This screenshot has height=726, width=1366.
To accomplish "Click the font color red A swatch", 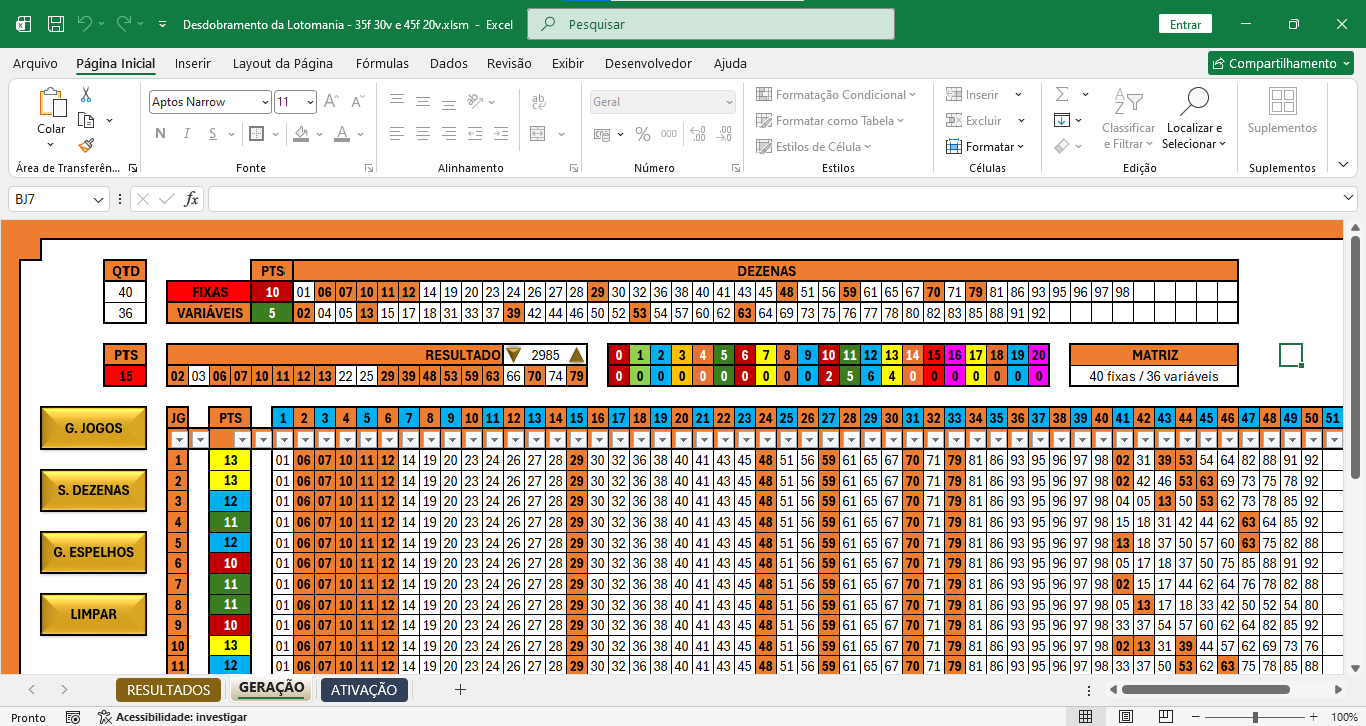I will 342,134.
